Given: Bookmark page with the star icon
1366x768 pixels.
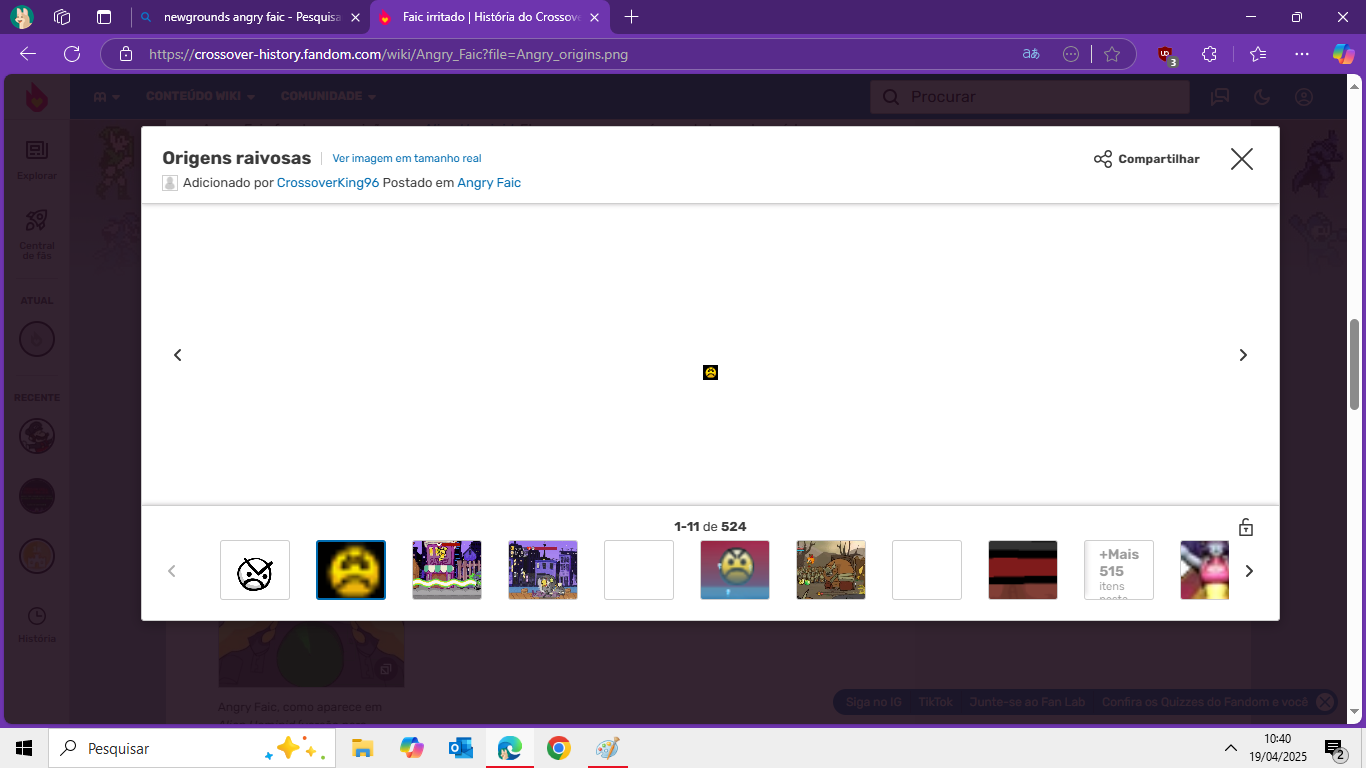Looking at the screenshot, I should tap(1112, 54).
